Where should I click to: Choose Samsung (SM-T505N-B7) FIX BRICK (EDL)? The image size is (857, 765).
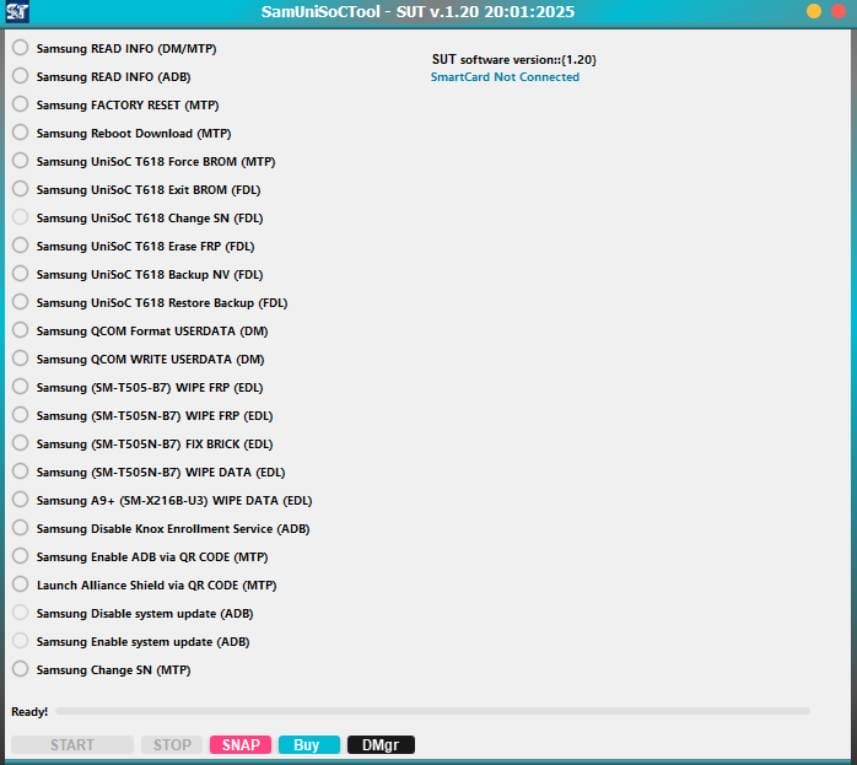click(x=20, y=443)
